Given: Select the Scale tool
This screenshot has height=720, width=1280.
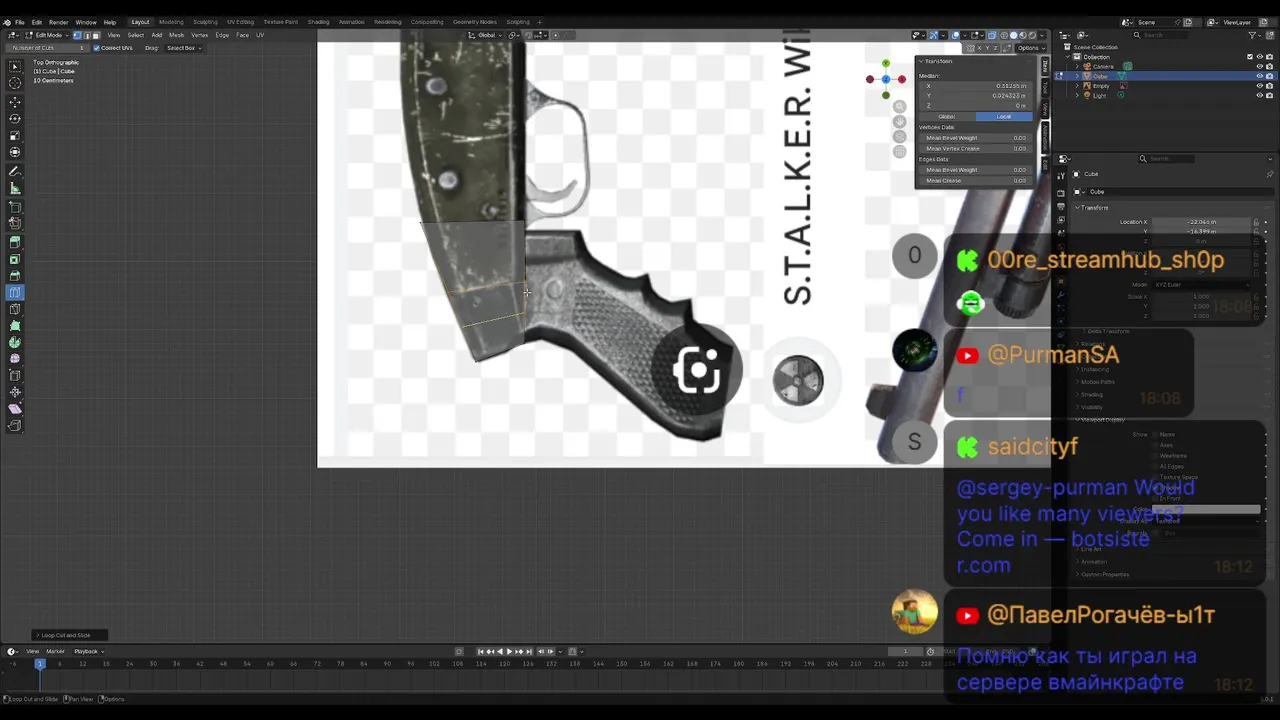Looking at the screenshot, I should (15, 136).
